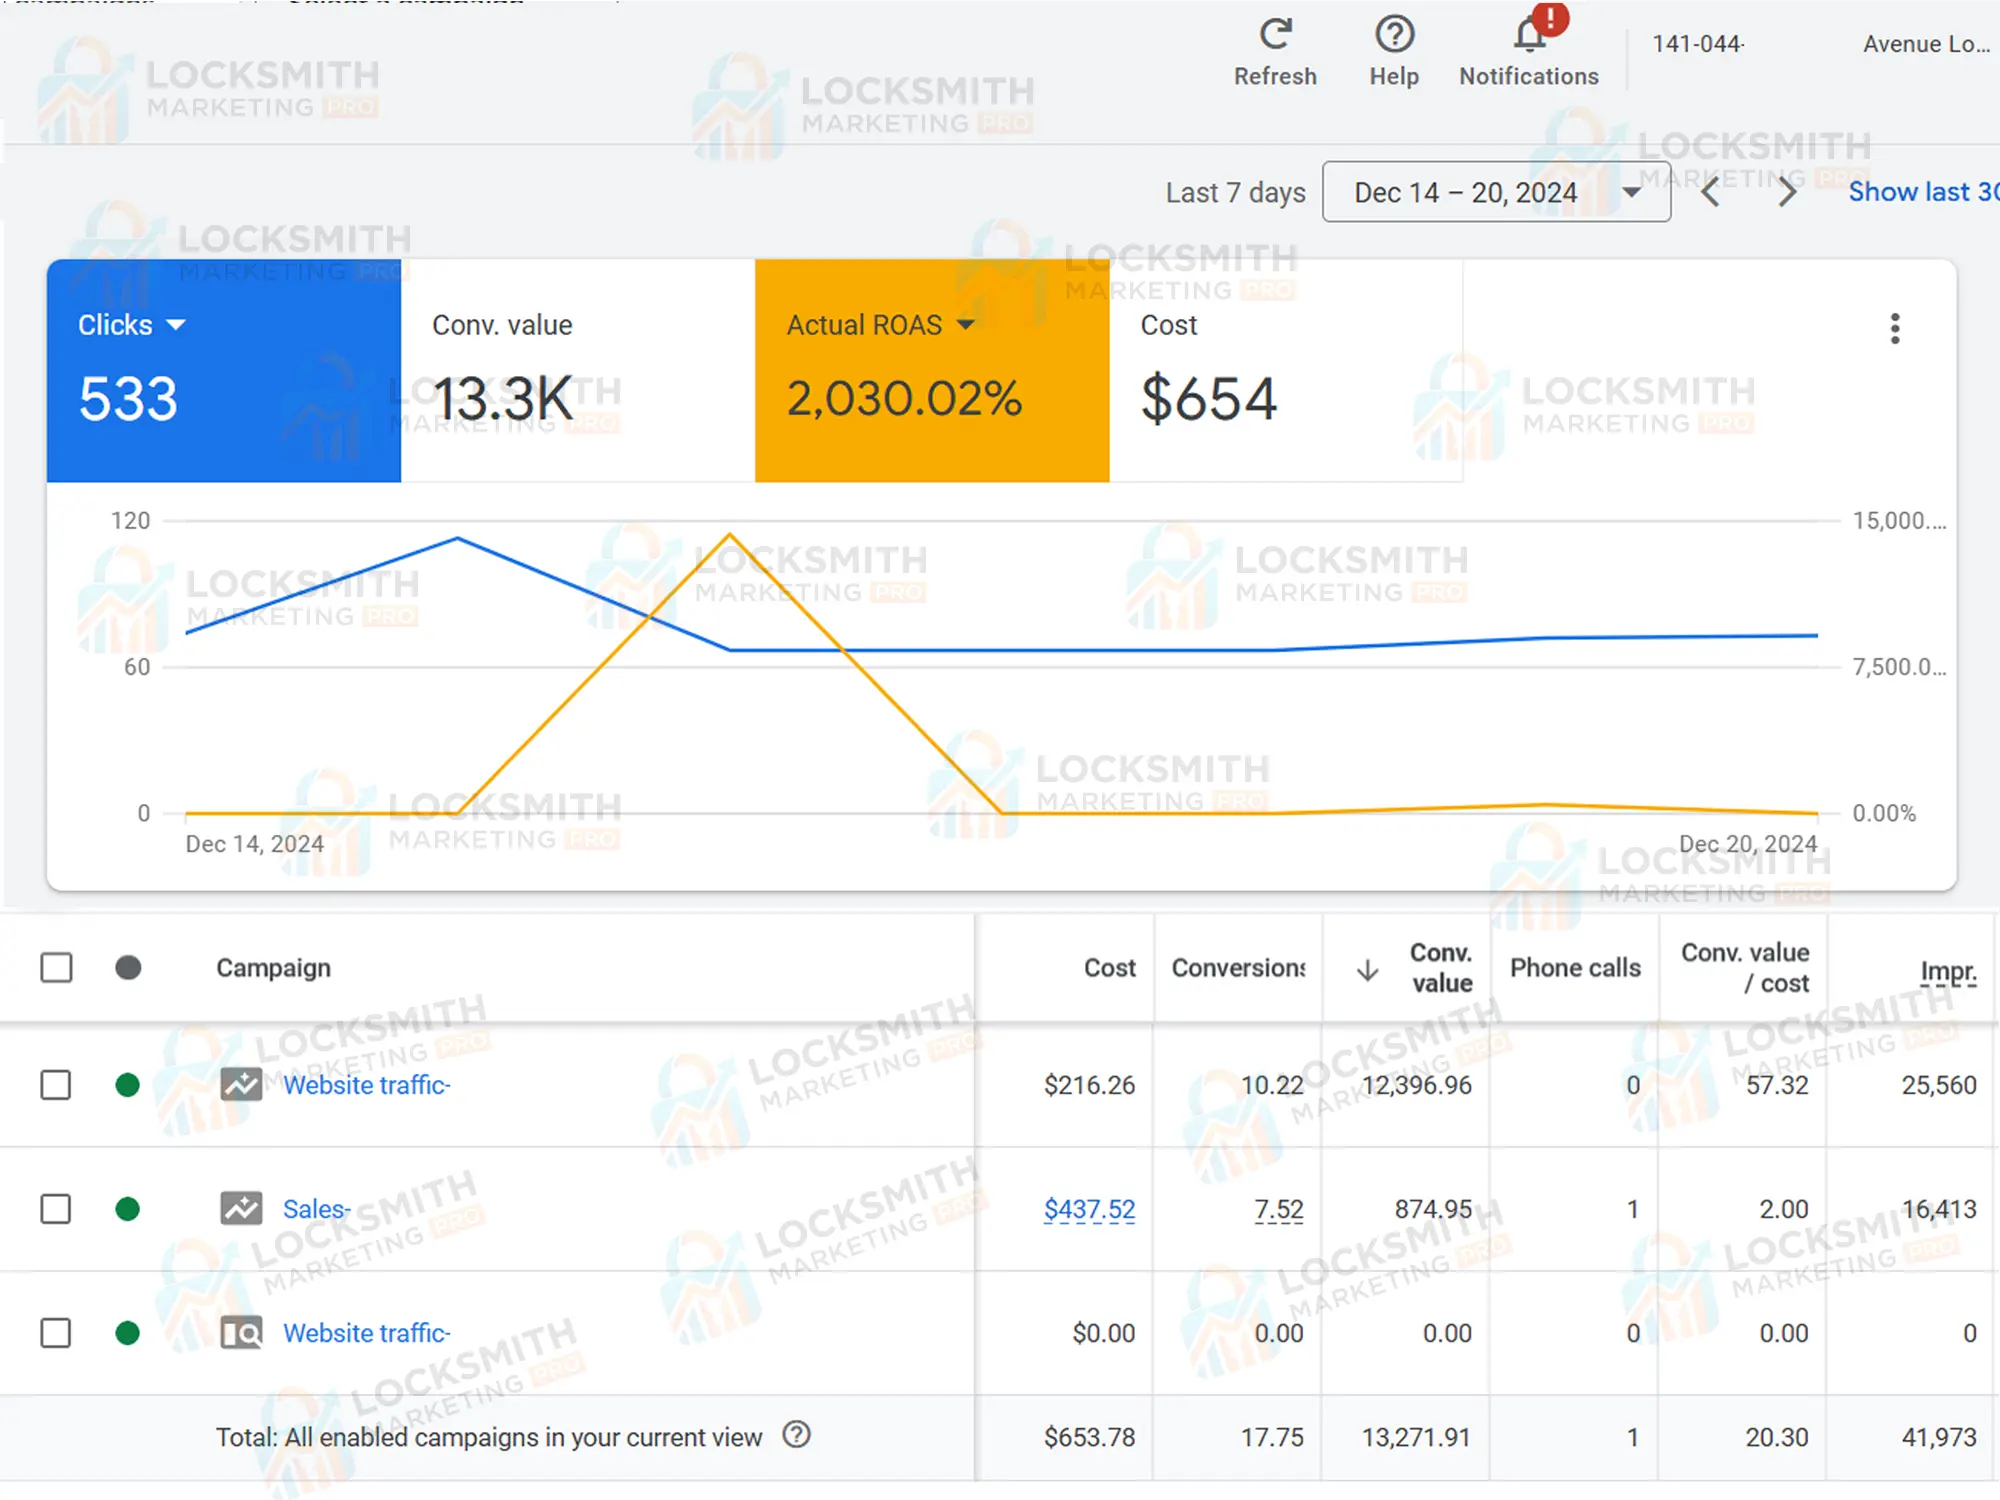Check the box next to the Sales campaign
This screenshot has width=2000, height=1500.
pyautogui.click(x=57, y=1209)
